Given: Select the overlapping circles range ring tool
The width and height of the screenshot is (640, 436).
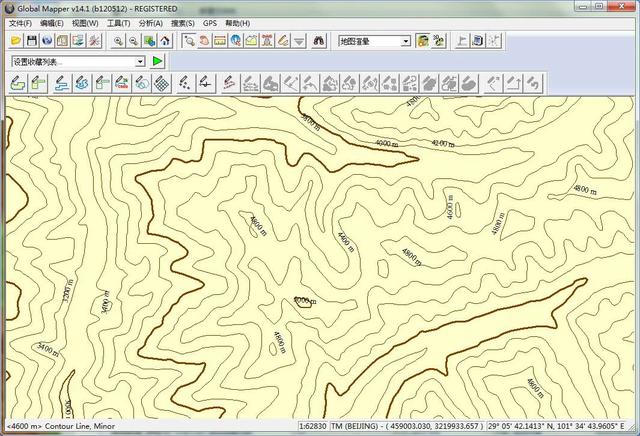Looking at the screenshot, I should point(142,83).
